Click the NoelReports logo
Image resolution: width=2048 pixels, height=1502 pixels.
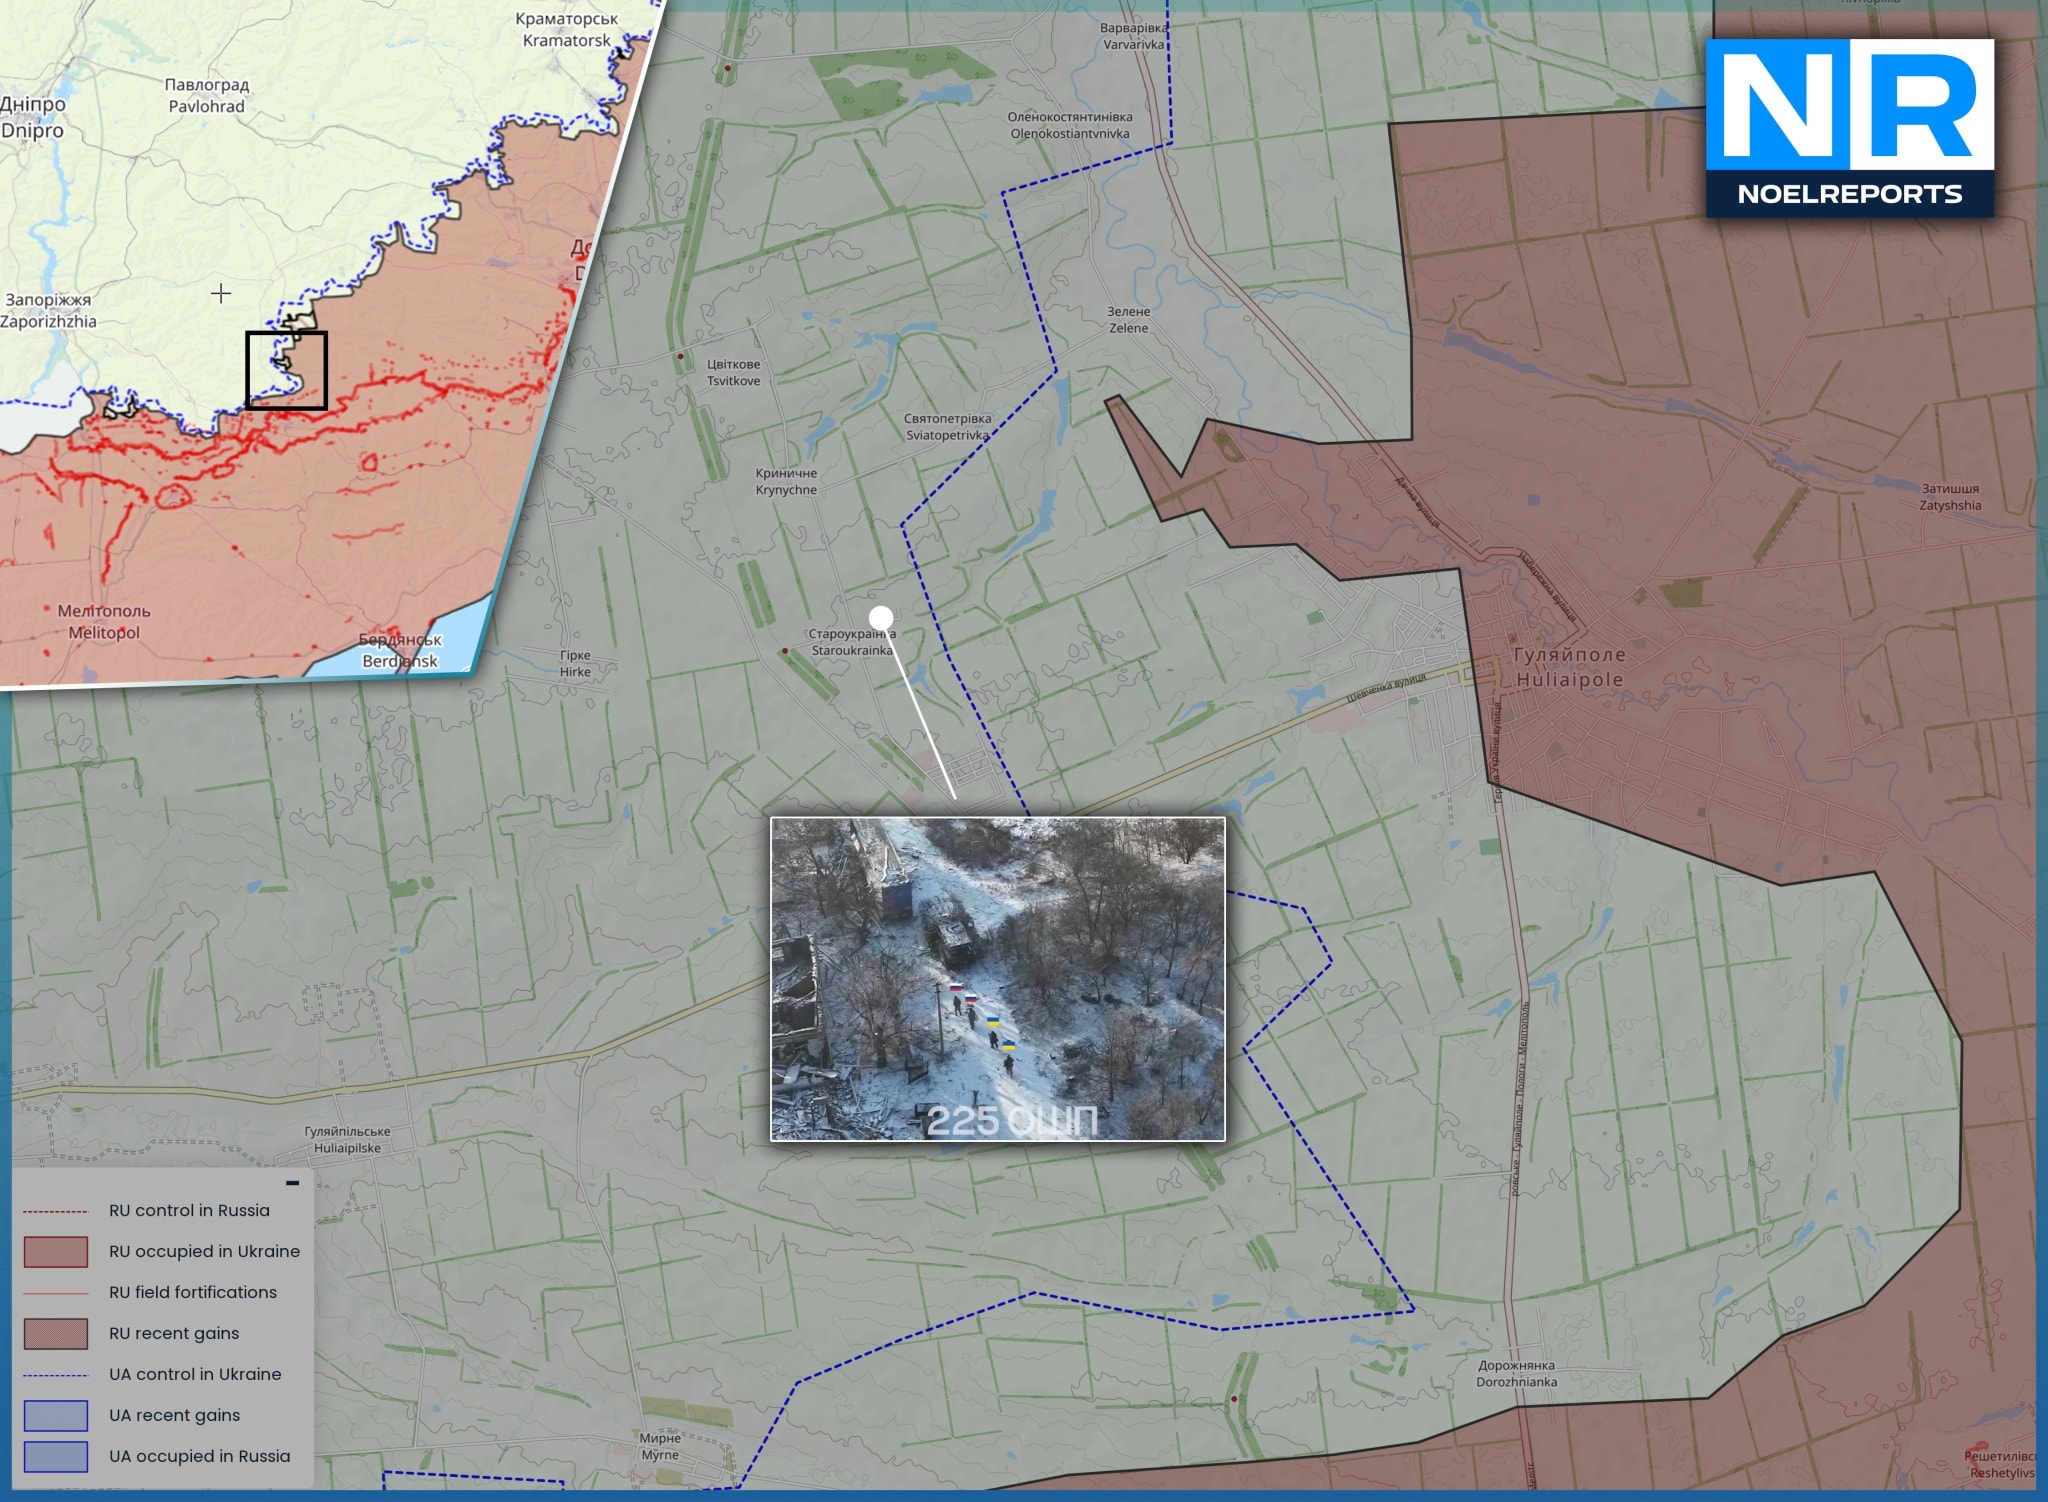1850,128
